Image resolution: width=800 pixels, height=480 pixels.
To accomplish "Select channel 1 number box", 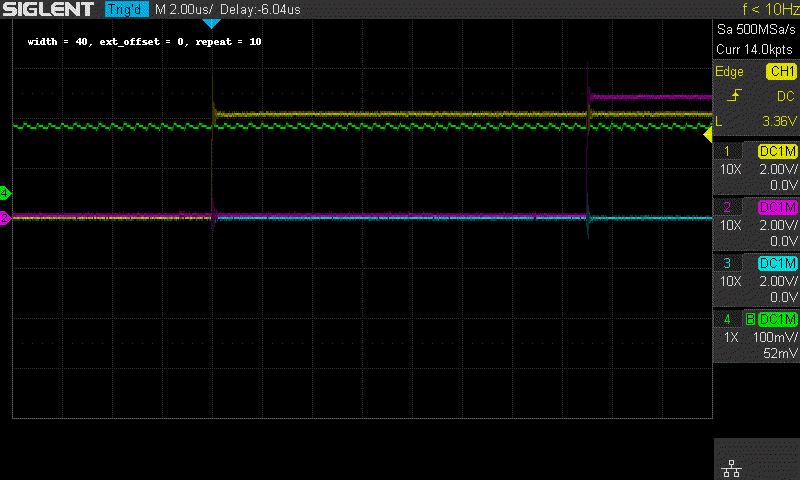I will pyautogui.click(x=727, y=151).
